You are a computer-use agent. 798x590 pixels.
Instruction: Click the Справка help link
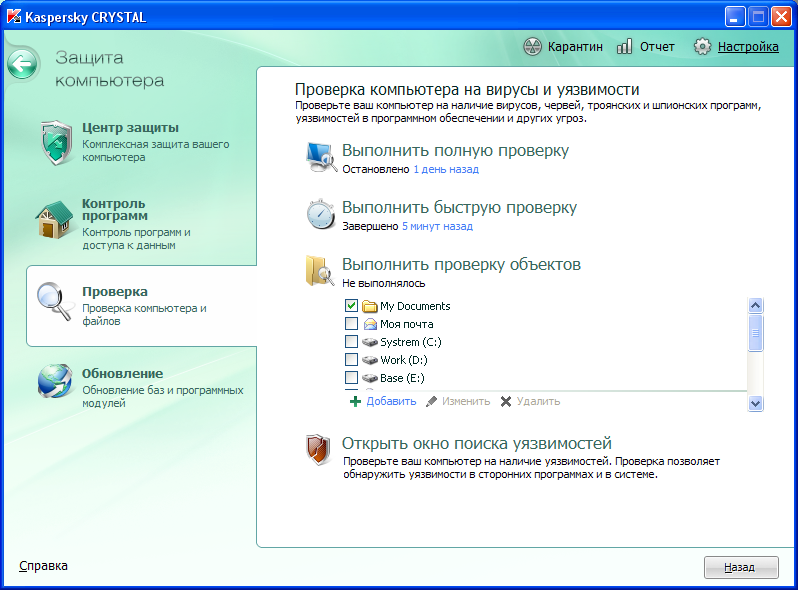[x=43, y=566]
